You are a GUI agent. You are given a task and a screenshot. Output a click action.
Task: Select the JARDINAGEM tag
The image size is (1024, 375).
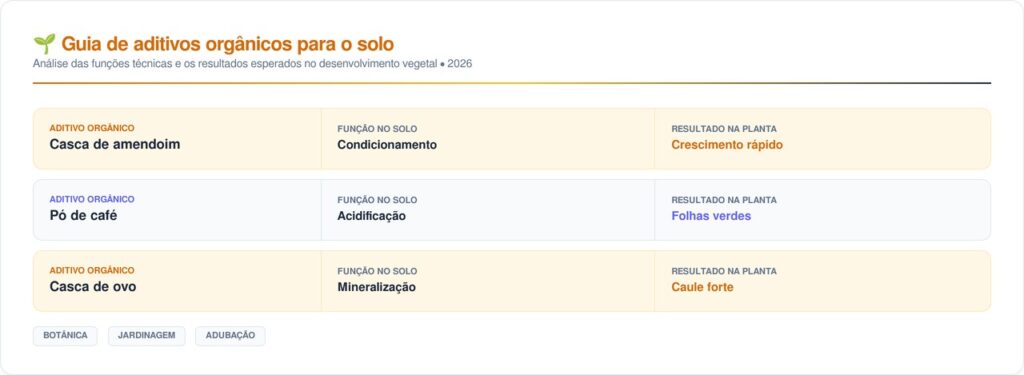click(x=146, y=336)
